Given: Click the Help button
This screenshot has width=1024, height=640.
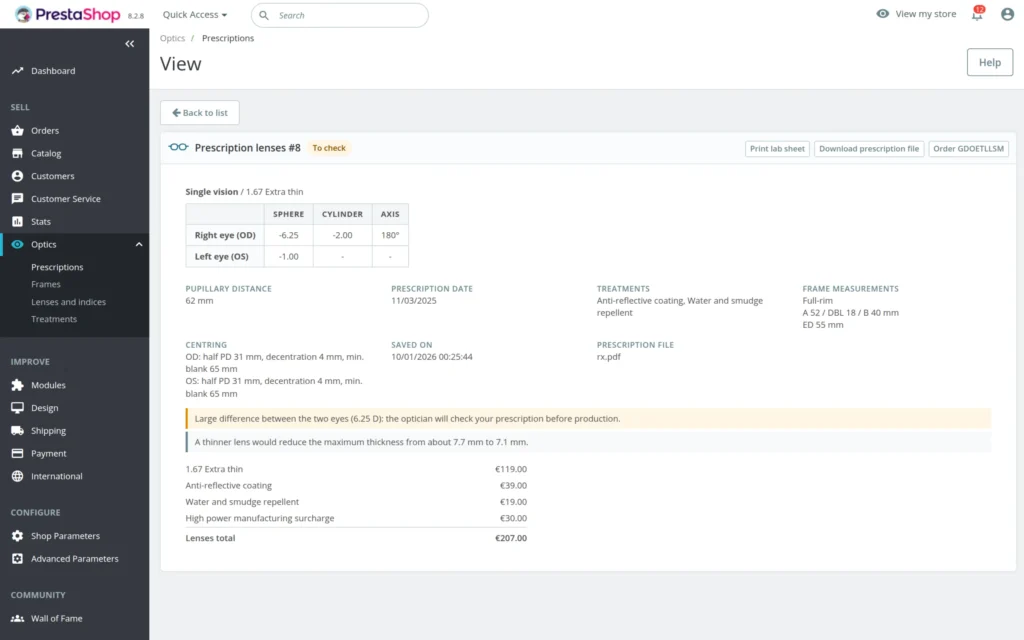Looking at the screenshot, I should [989, 62].
